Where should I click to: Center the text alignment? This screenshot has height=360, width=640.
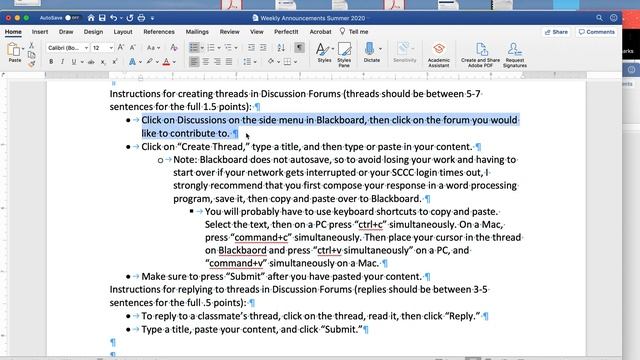coord(206,62)
